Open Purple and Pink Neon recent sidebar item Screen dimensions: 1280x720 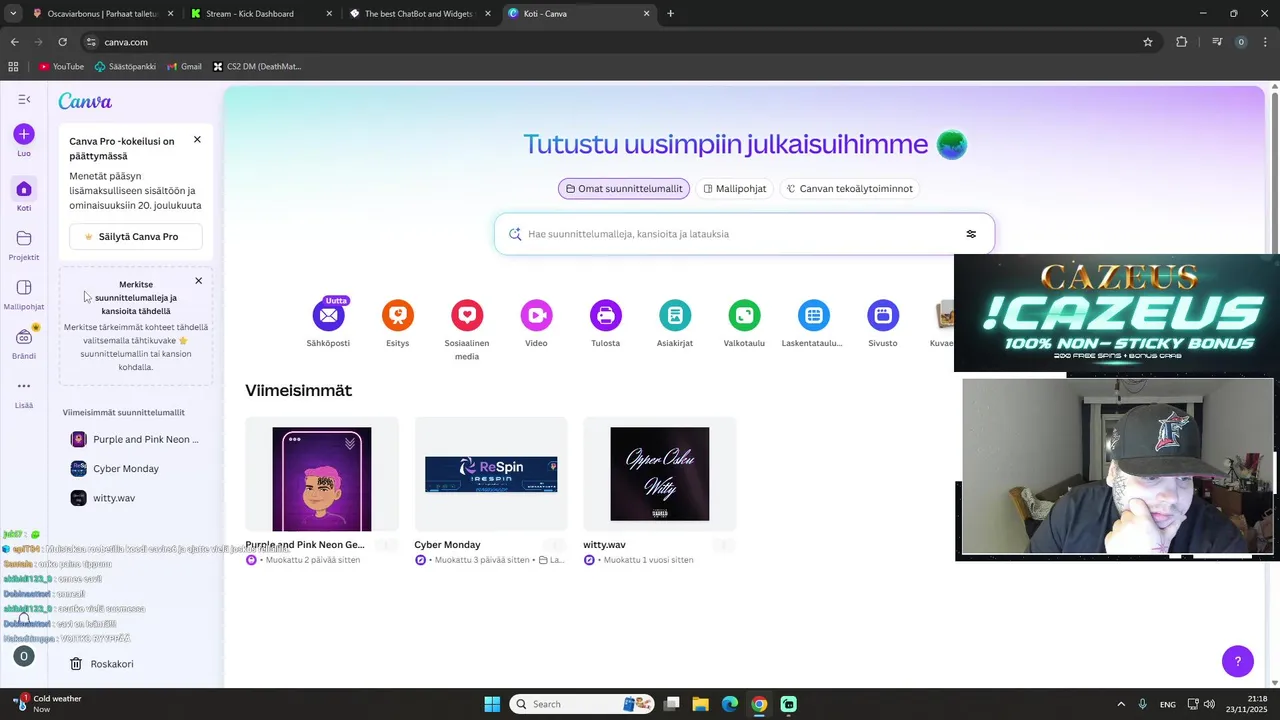pos(135,439)
